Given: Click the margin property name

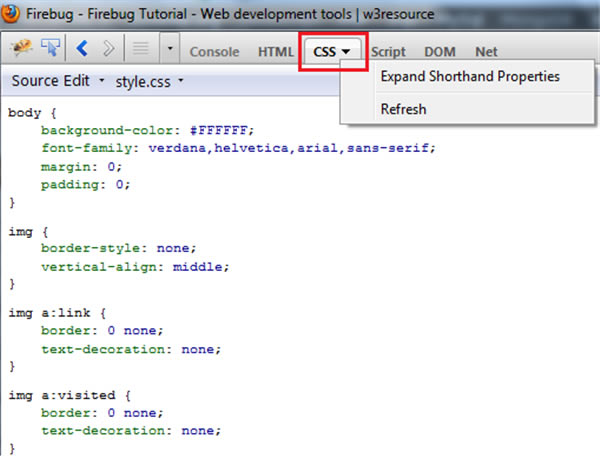Looking at the screenshot, I should [66, 167].
